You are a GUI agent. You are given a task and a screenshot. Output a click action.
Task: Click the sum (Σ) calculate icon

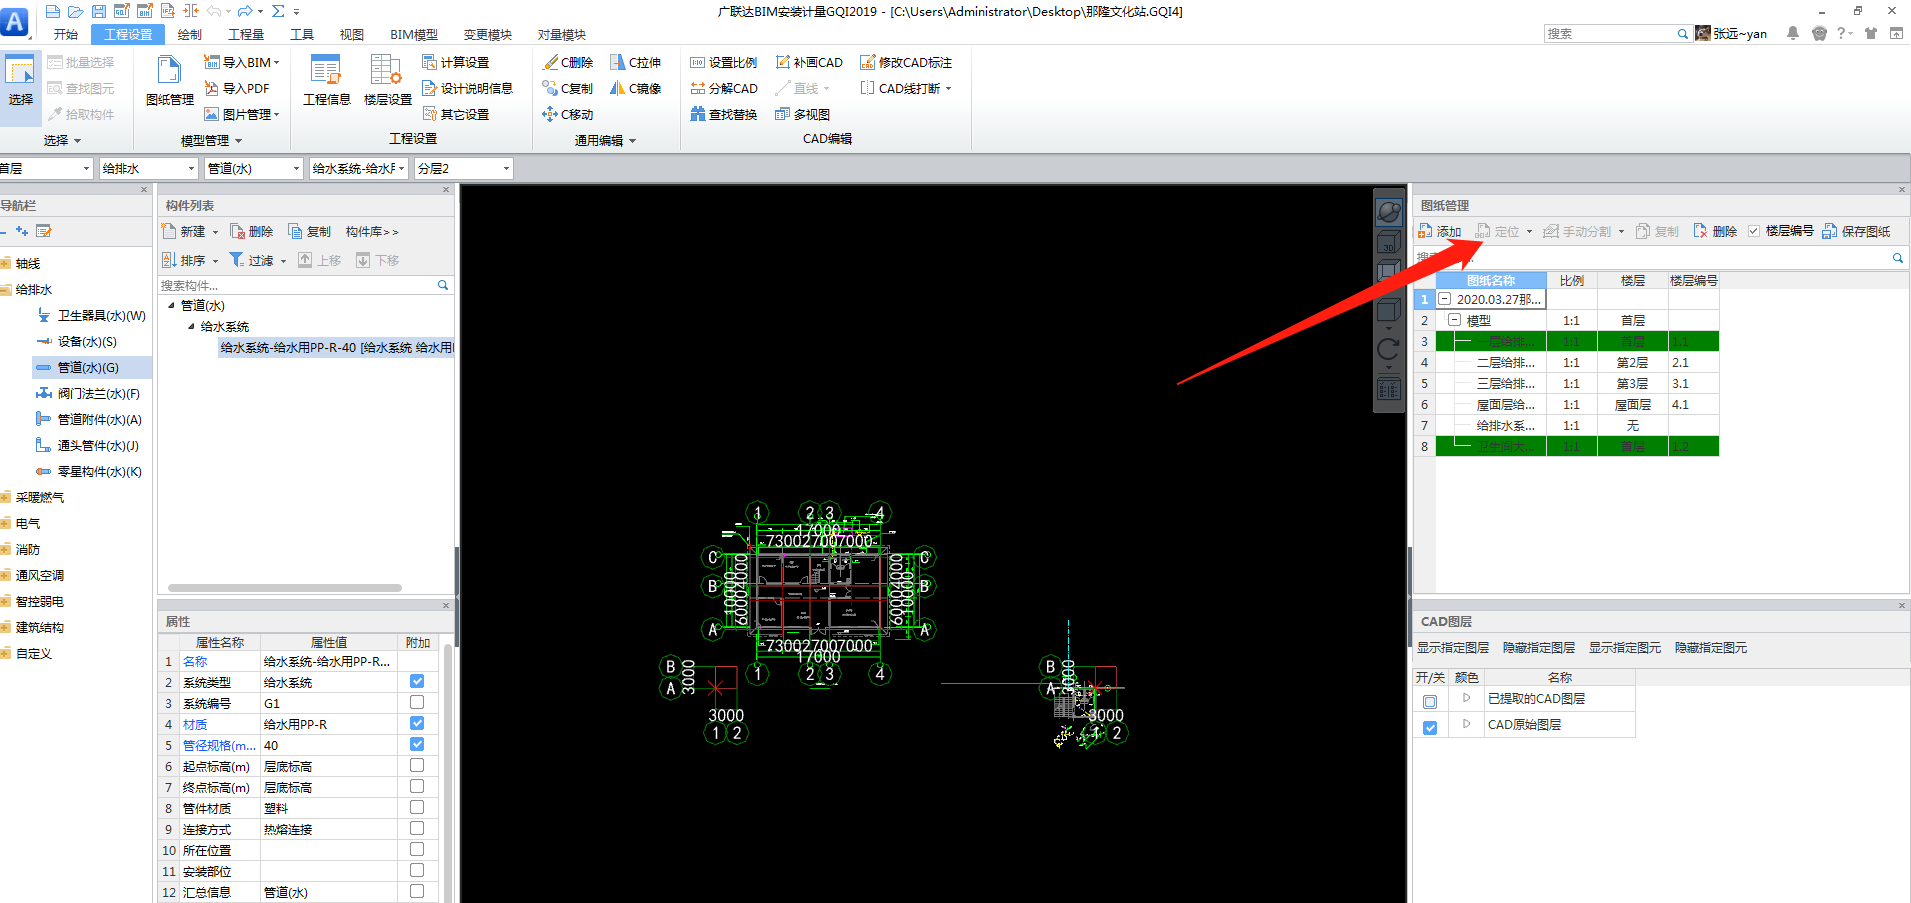pos(278,11)
